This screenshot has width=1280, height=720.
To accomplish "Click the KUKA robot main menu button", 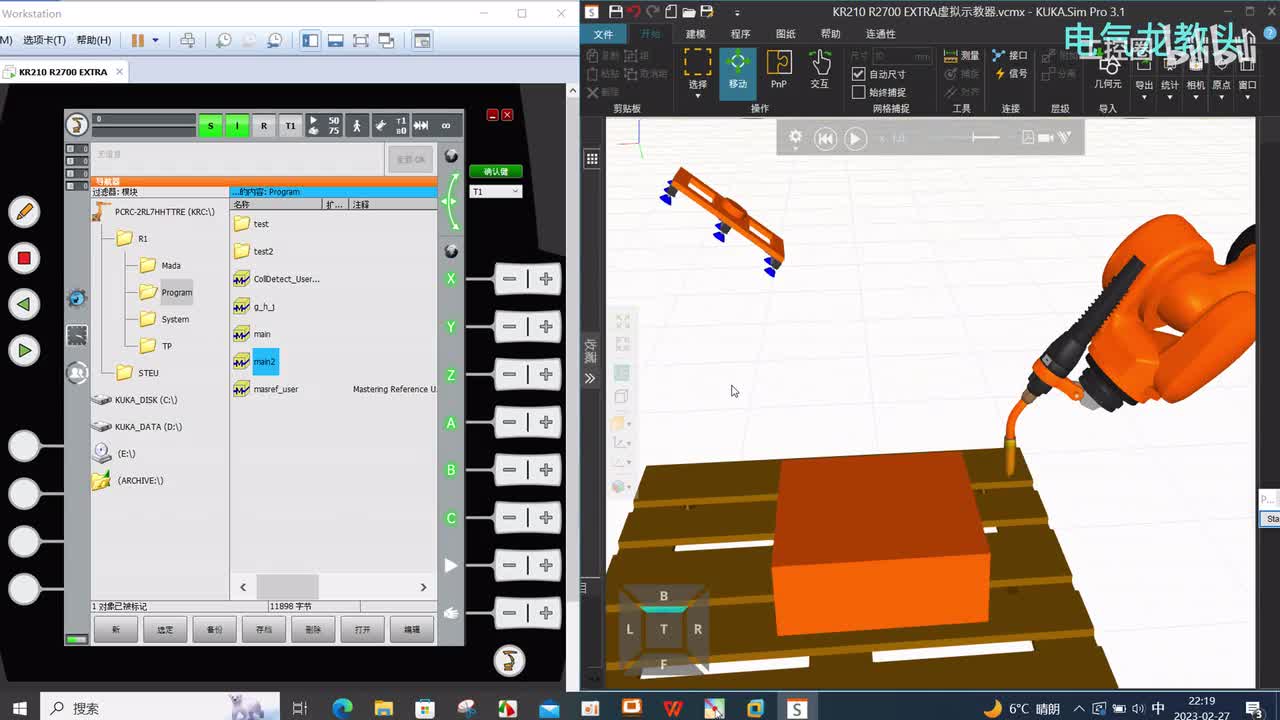I will coord(76,125).
